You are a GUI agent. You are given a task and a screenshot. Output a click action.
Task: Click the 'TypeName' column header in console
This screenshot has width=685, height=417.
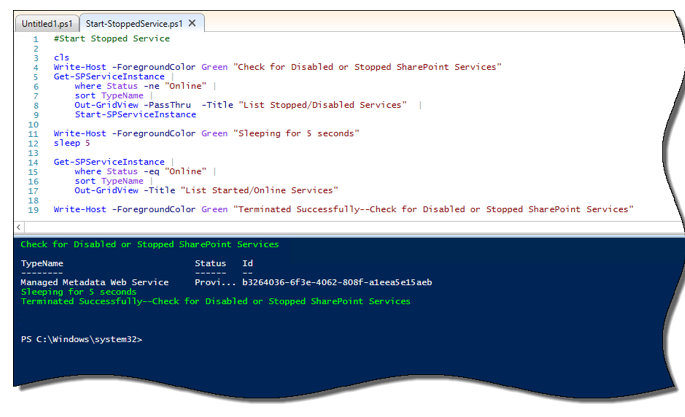tap(42, 263)
